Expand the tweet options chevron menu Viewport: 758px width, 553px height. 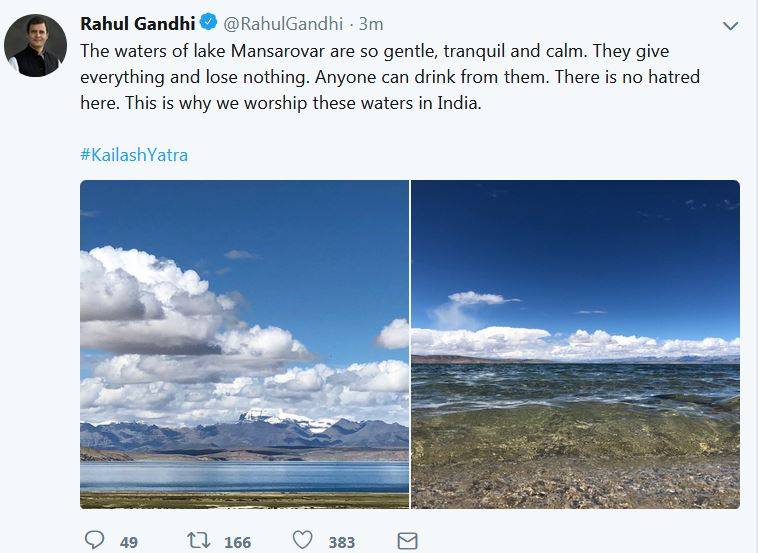pyautogui.click(x=730, y=26)
